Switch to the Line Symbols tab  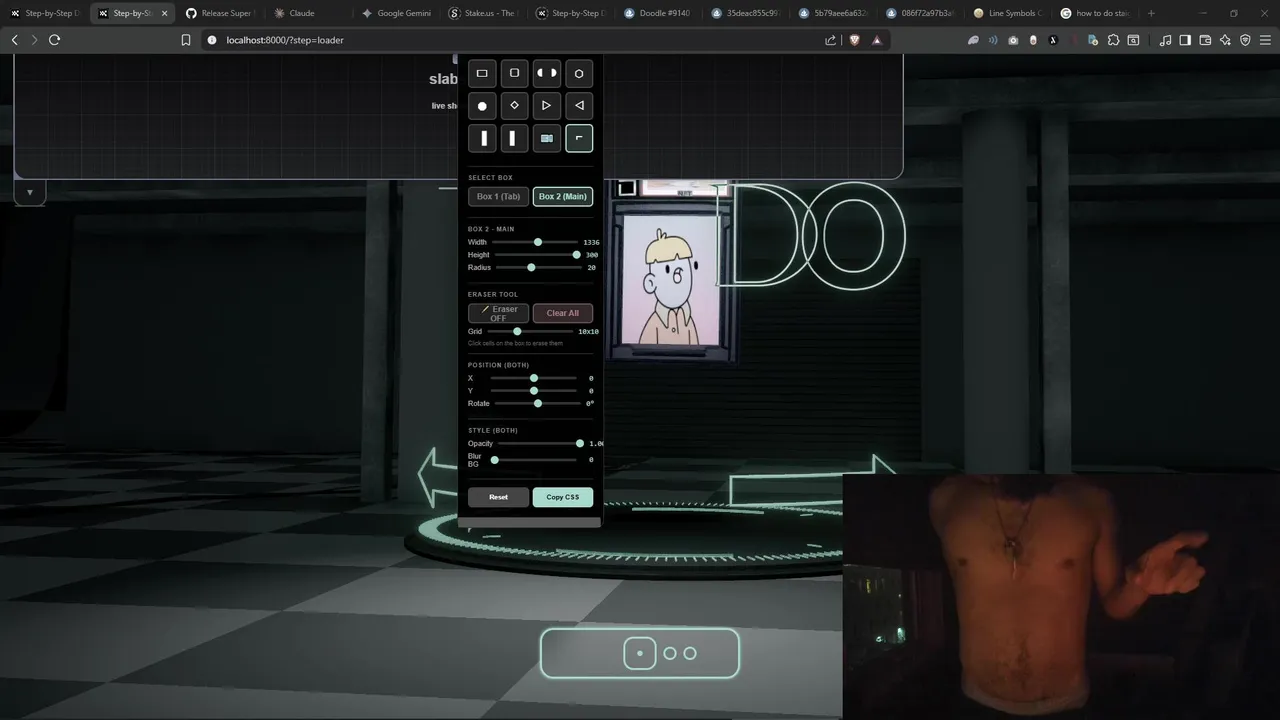pos(1010,13)
